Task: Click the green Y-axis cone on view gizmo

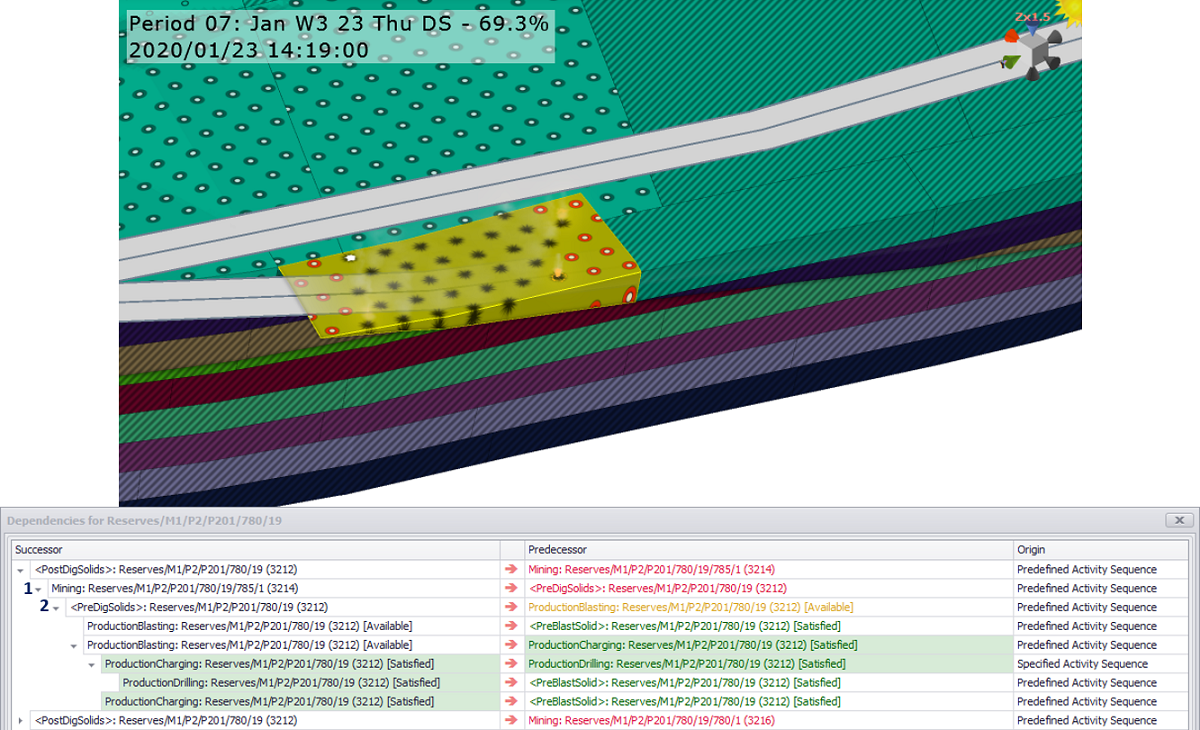Action: pos(1012,62)
